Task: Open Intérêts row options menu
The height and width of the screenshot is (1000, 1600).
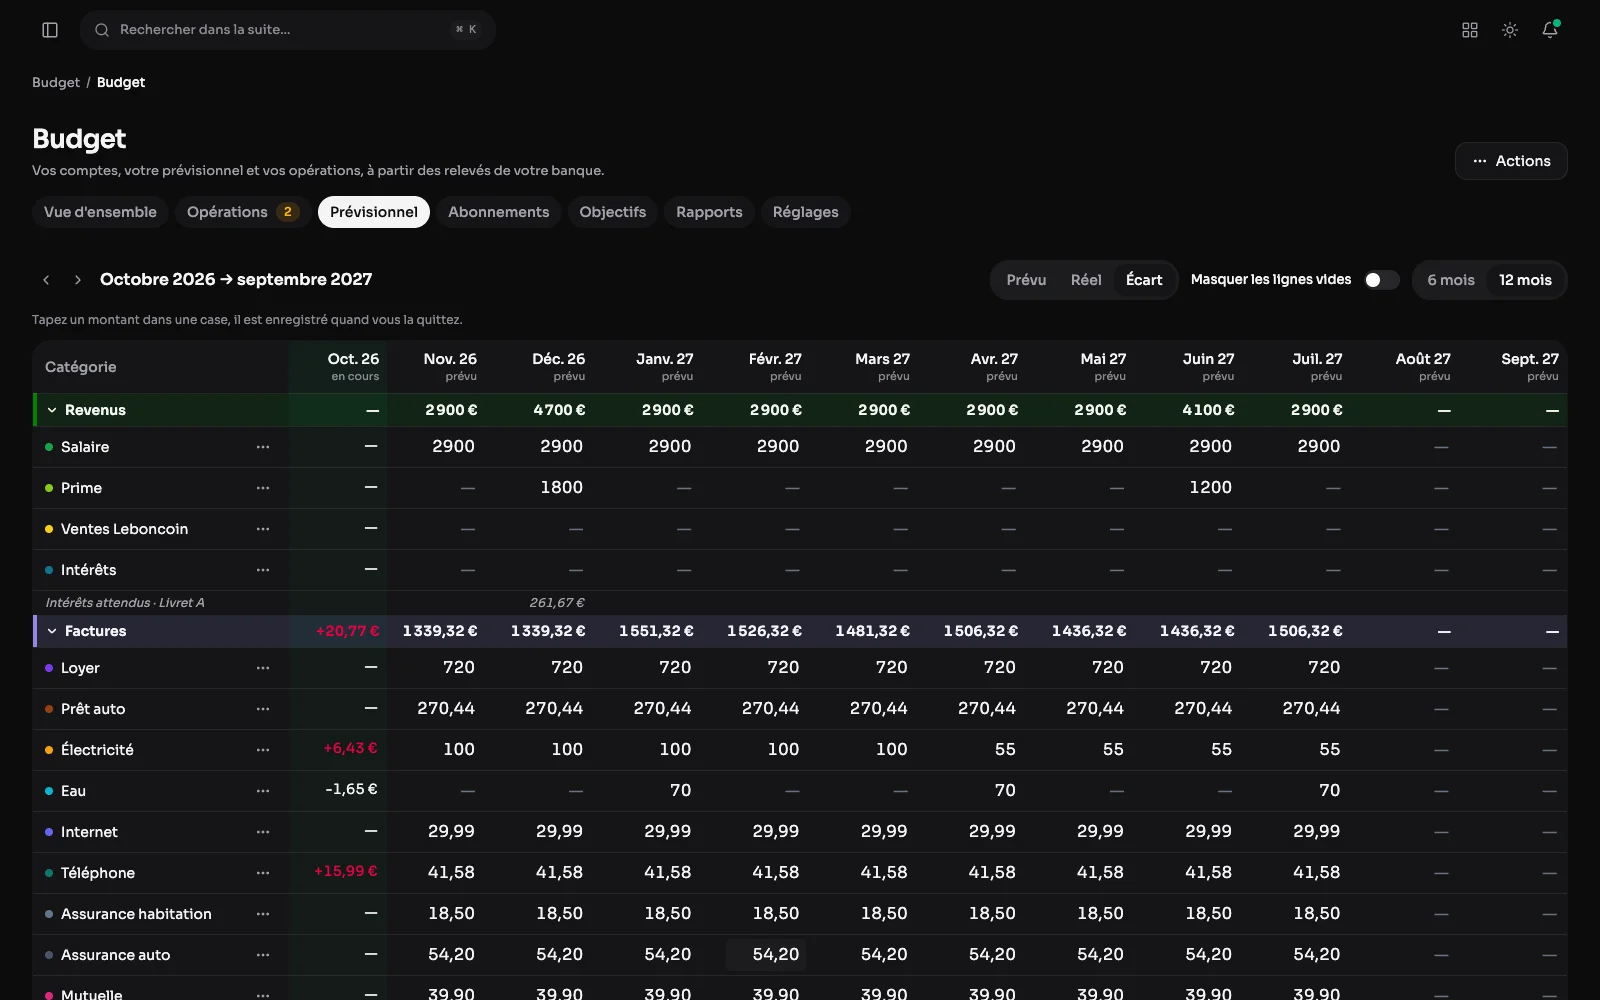Action: pyautogui.click(x=263, y=570)
